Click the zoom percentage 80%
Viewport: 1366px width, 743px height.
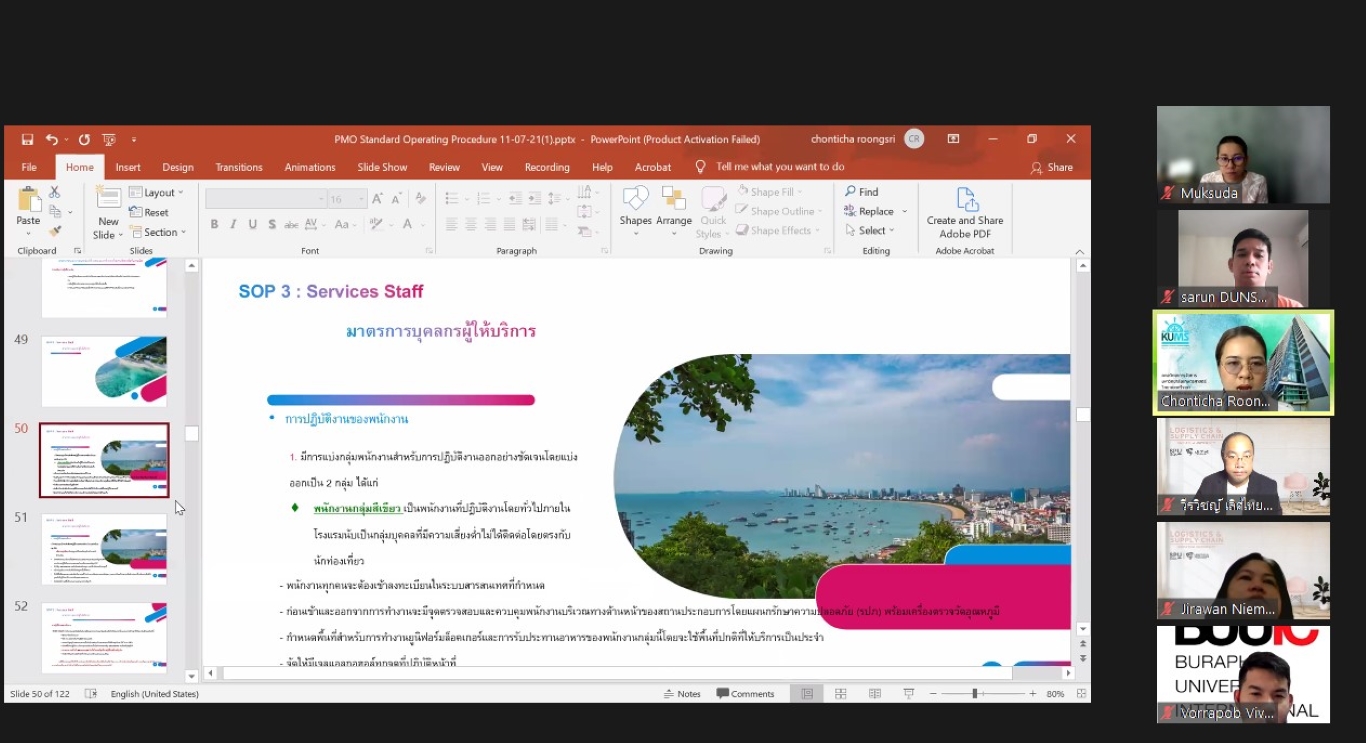point(1055,694)
